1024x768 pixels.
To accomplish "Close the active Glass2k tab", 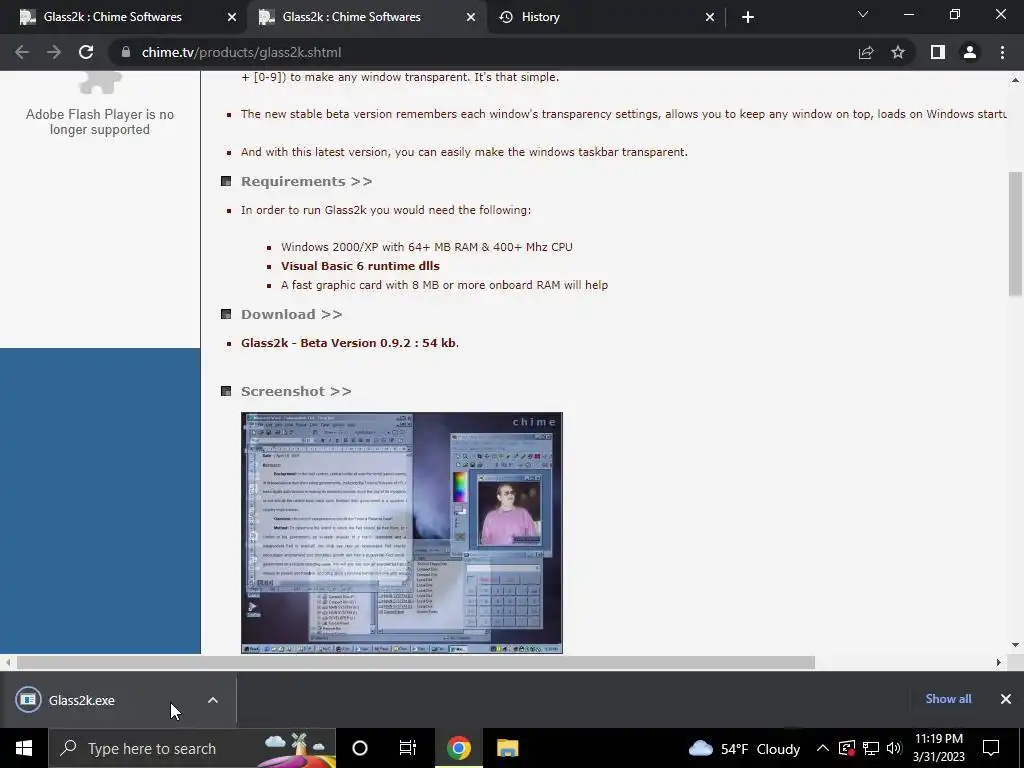I will pyautogui.click(x=471, y=17).
